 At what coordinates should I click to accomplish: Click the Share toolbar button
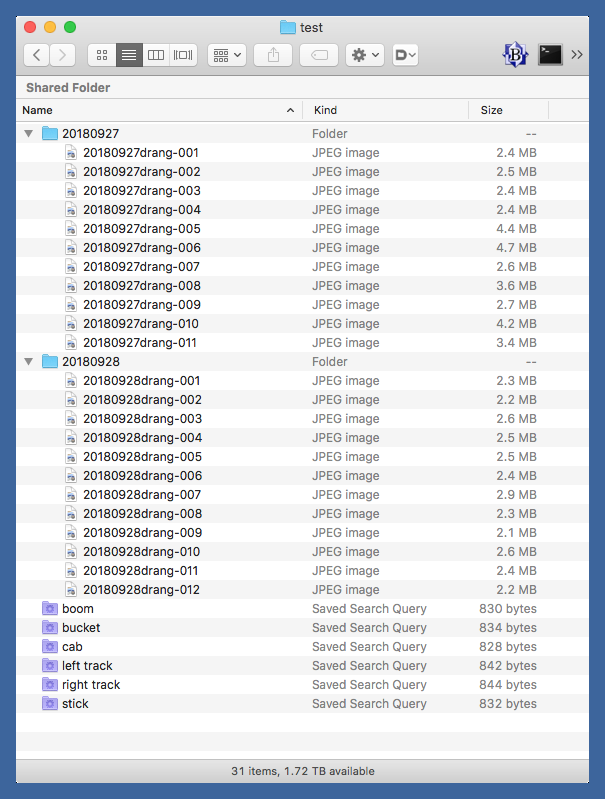tap(273, 56)
